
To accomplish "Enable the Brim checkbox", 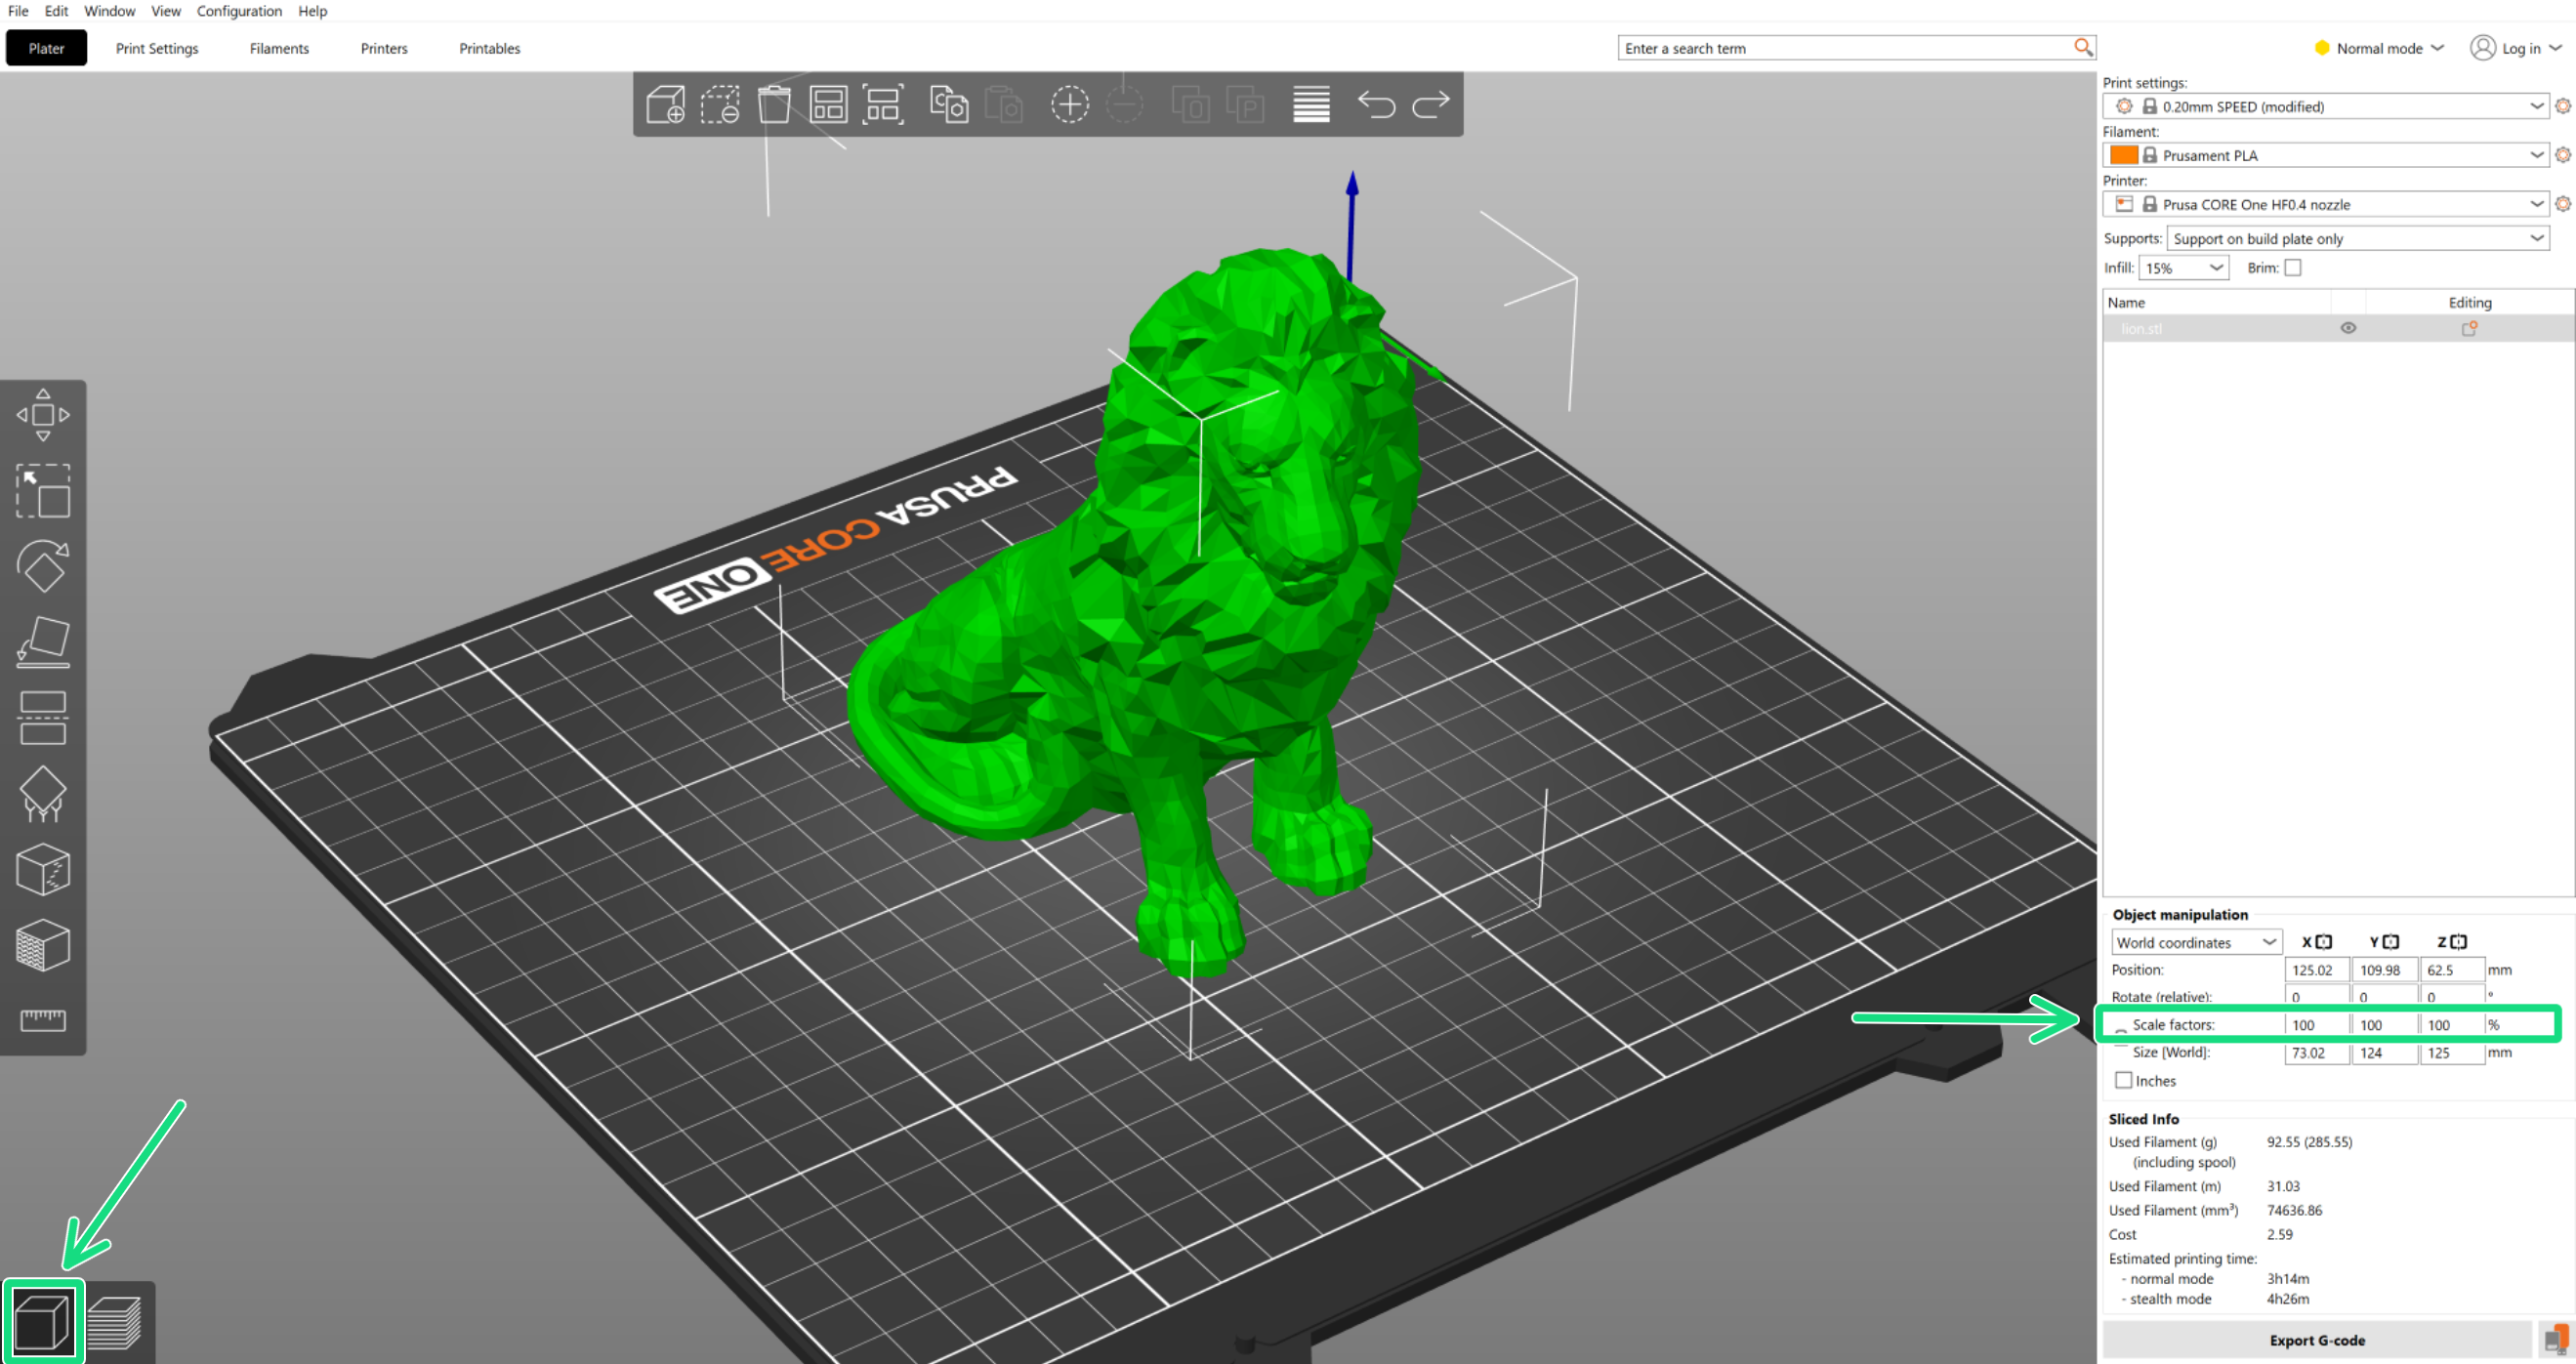I will tap(2293, 268).
